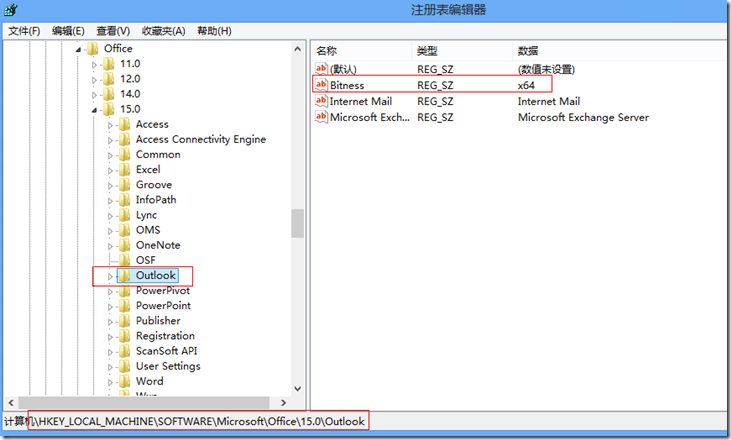The width and height of the screenshot is (731, 440).
Task: Expand the Word key
Action: click(x=110, y=382)
